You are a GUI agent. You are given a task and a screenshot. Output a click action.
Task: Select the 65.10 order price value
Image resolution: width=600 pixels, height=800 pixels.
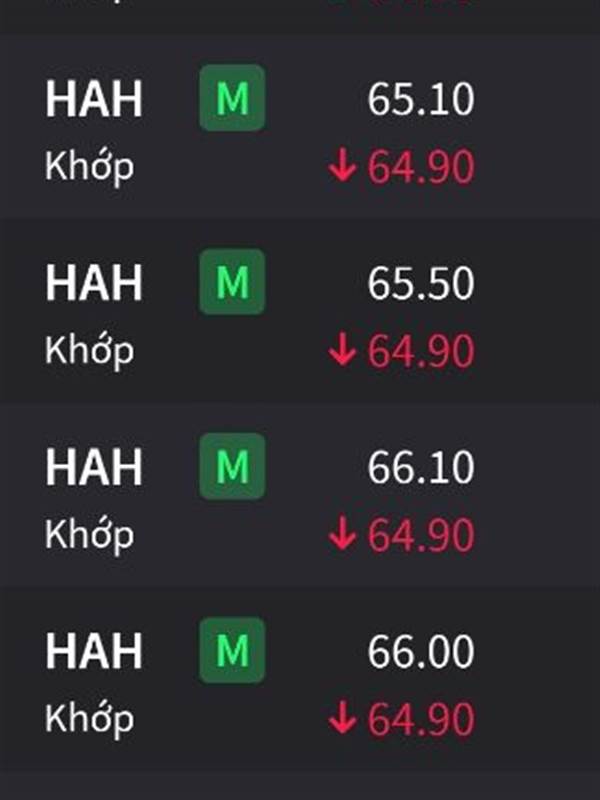click(x=421, y=99)
